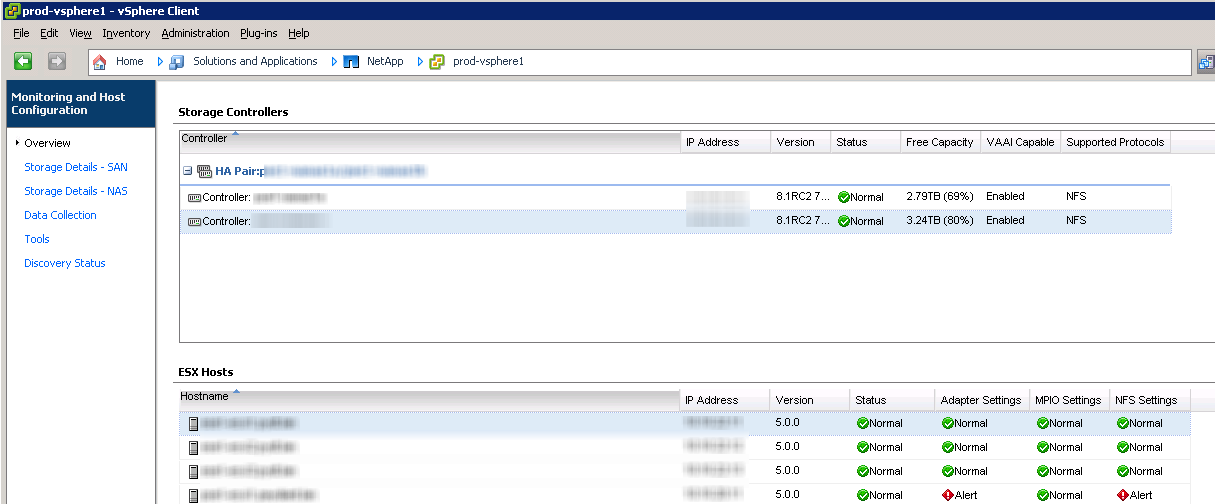Click the third ESX host server icon
Image resolution: width=1215 pixels, height=504 pixels.
click(194, 471)
